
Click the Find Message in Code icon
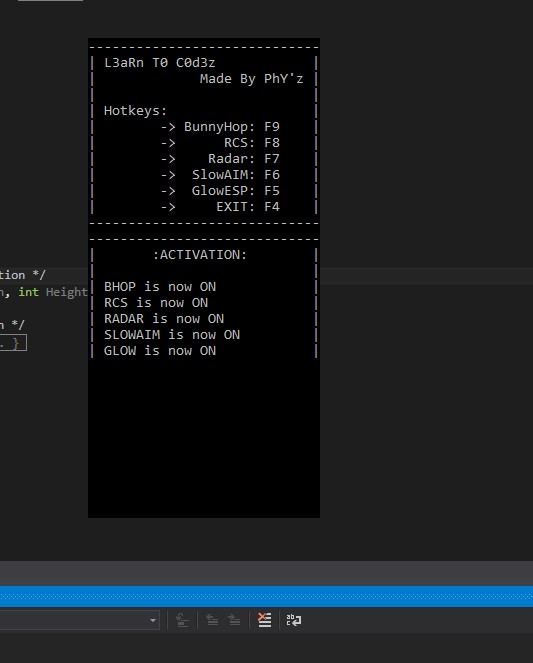(182, 620)
